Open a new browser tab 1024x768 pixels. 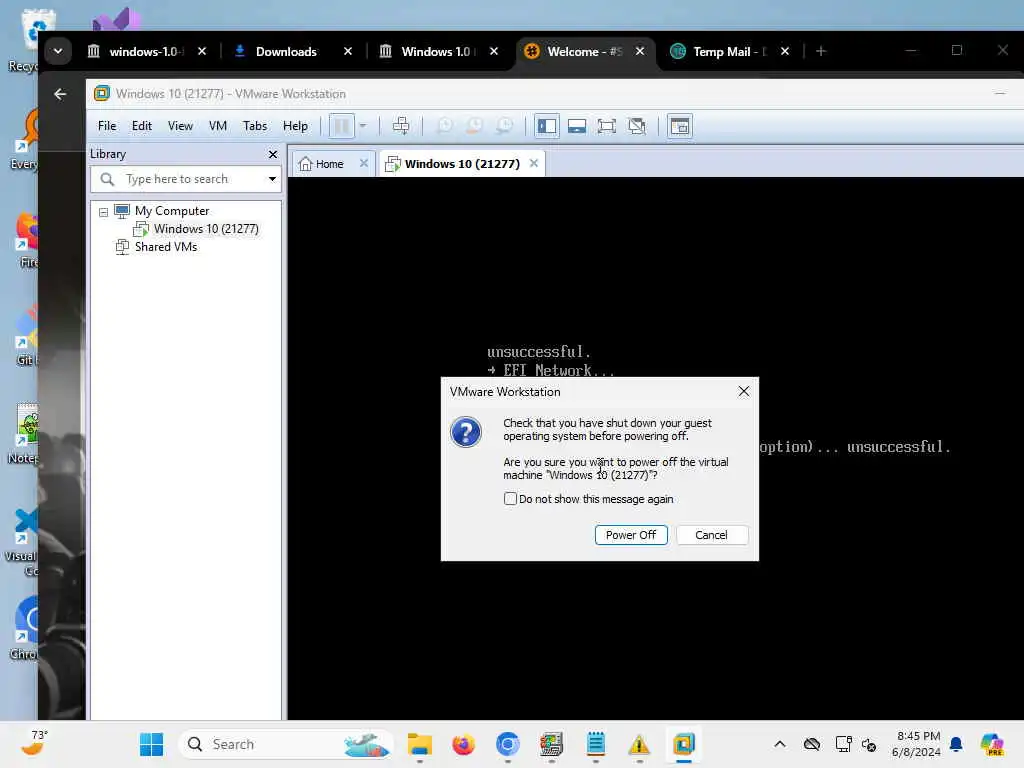[x=821, y=51]
